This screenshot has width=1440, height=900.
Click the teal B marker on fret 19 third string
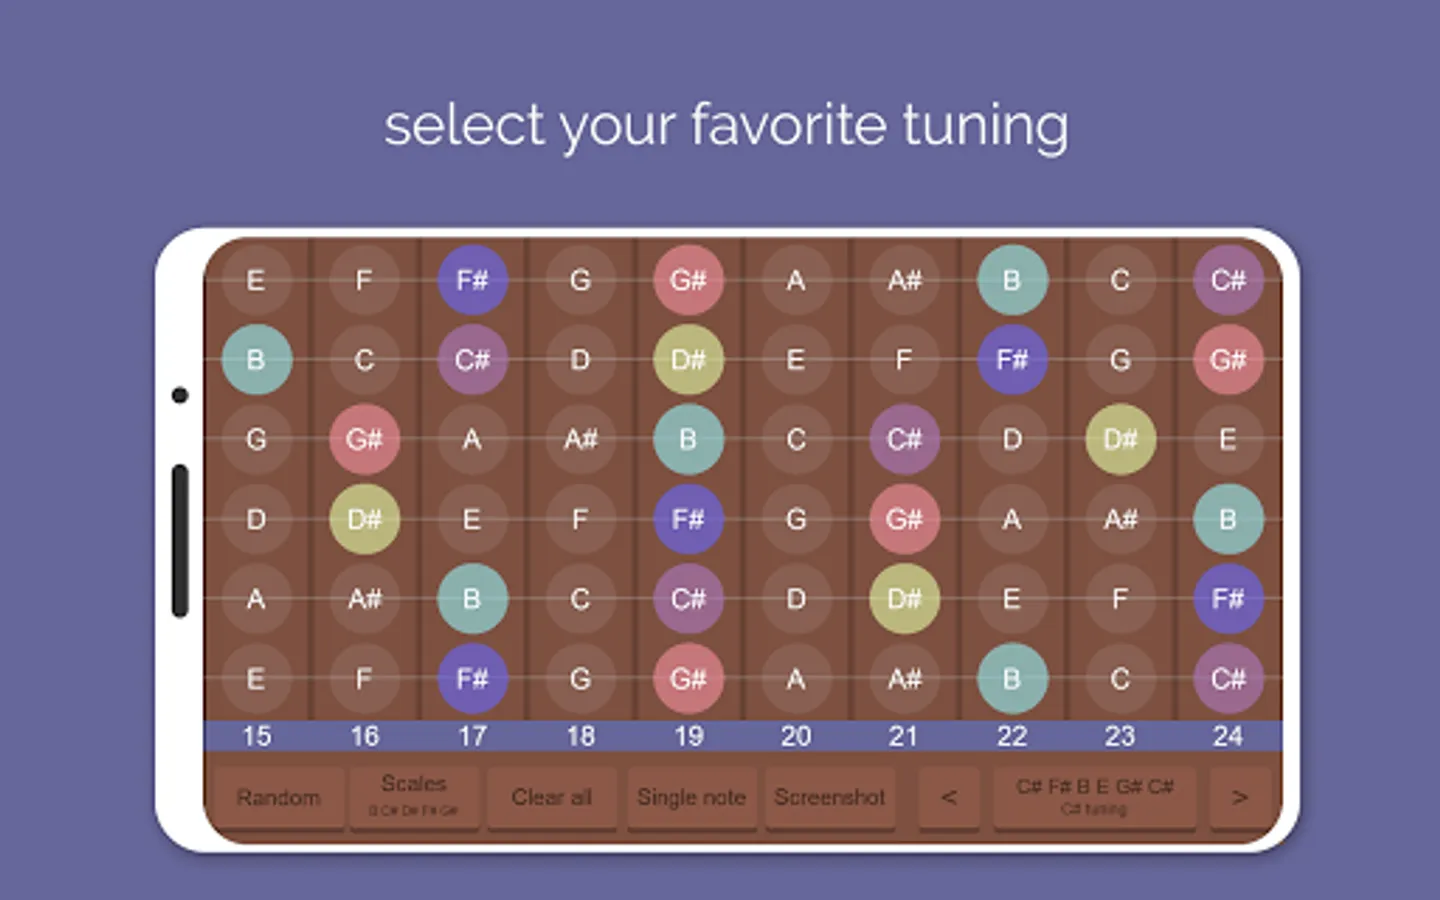688,440
